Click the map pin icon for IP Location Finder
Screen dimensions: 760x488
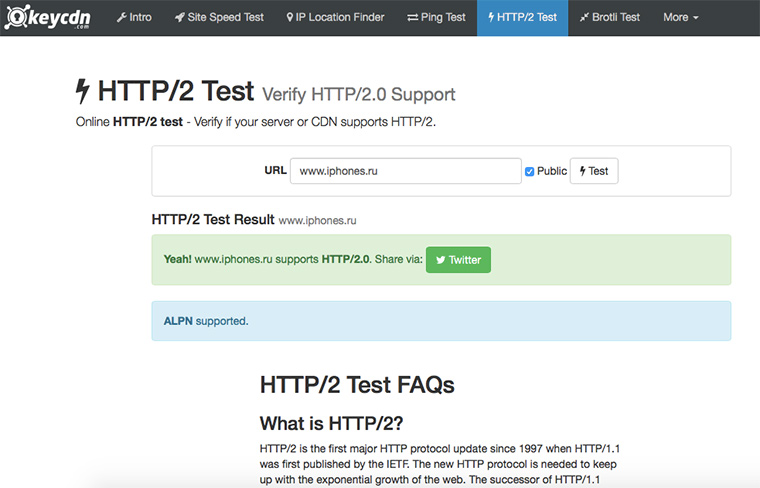(290, 18)
